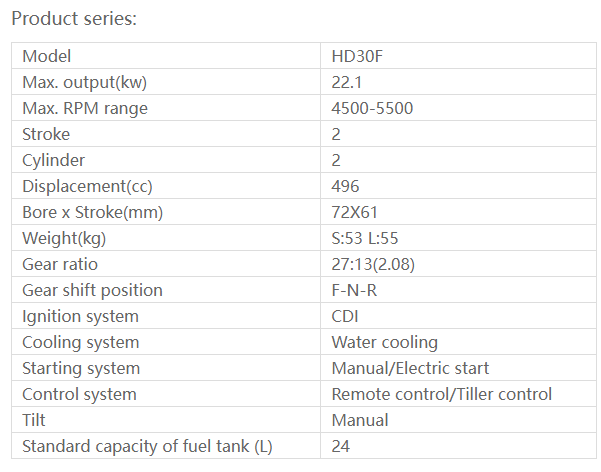Select the 496 displacement value
Viewport: 601px width, 472px height.
tap(345, 186)
